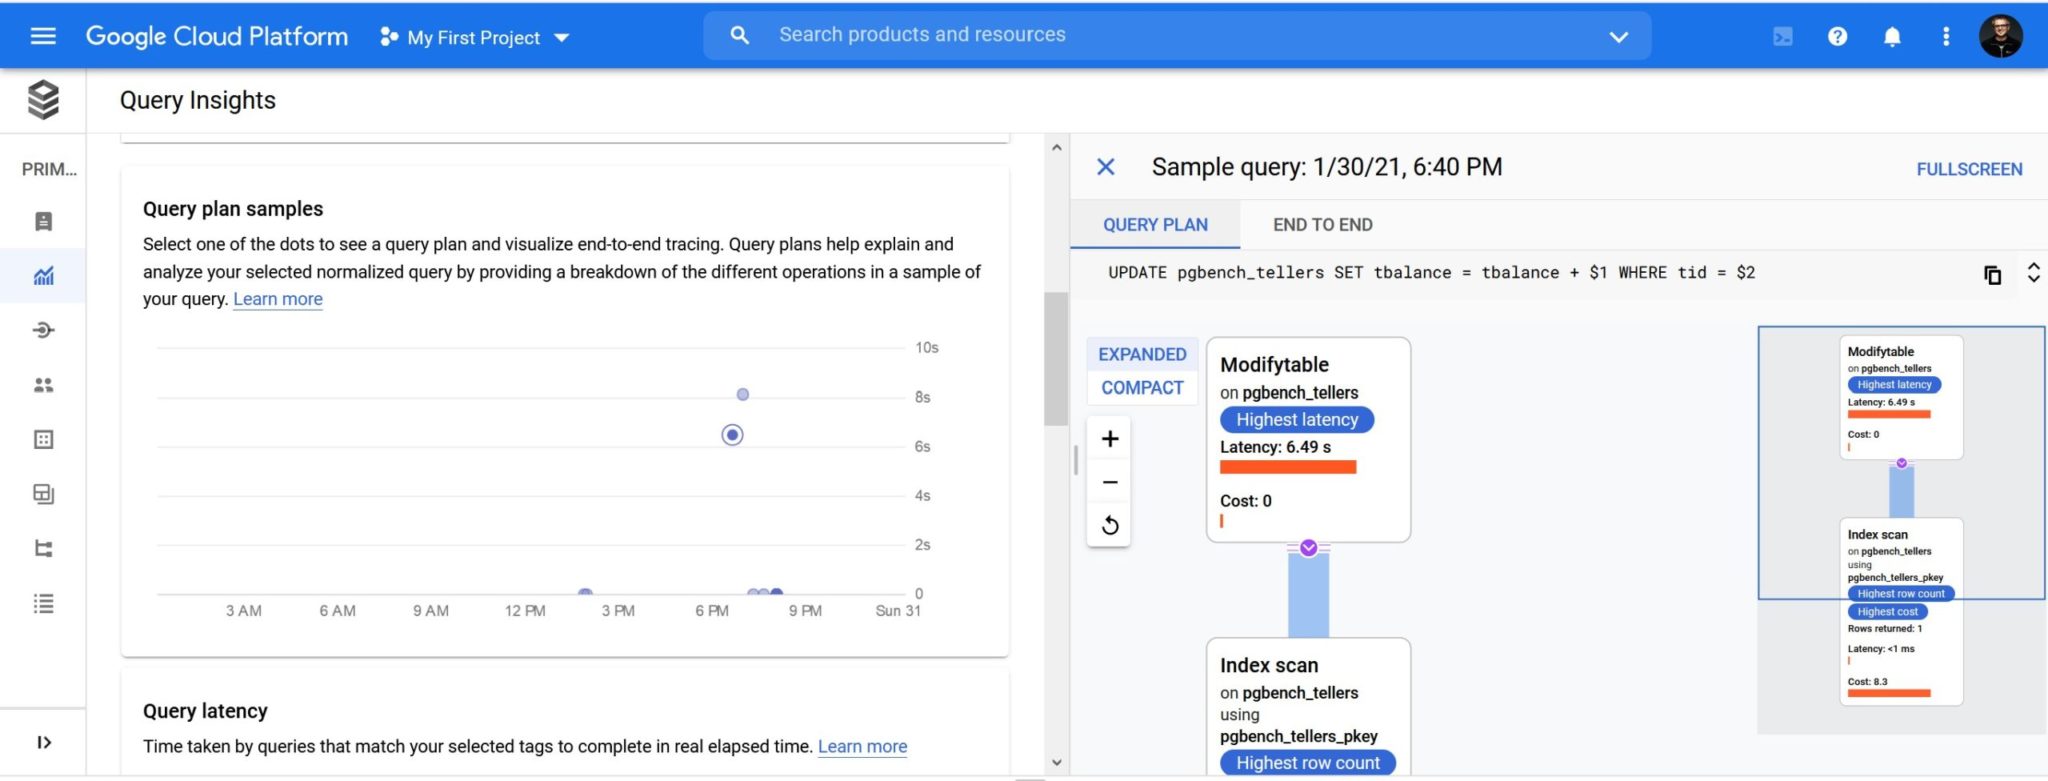This screenshot has width=2048, height=781.
Task: Click the orange latency bar on Modifytable
Action: (x=1288, y=467)
